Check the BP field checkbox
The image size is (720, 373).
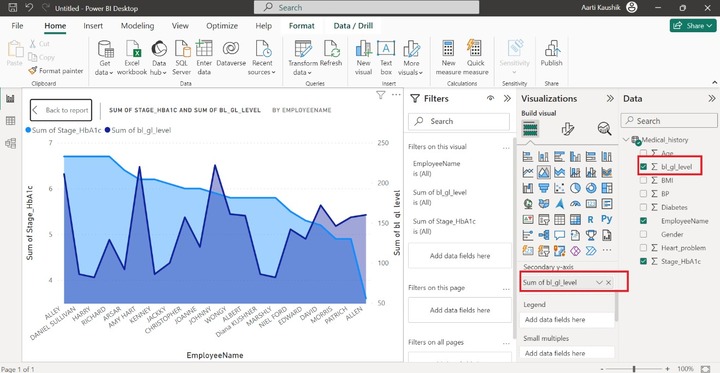pos(643,194)
